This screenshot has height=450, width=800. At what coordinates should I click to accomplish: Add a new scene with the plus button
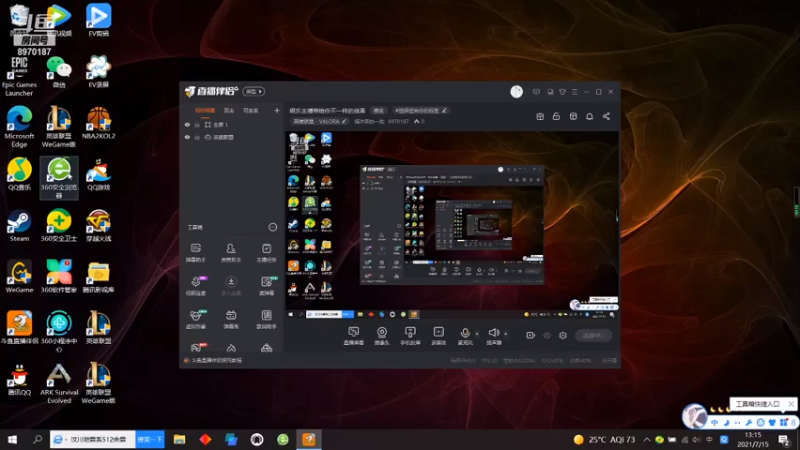pos(277,110)
